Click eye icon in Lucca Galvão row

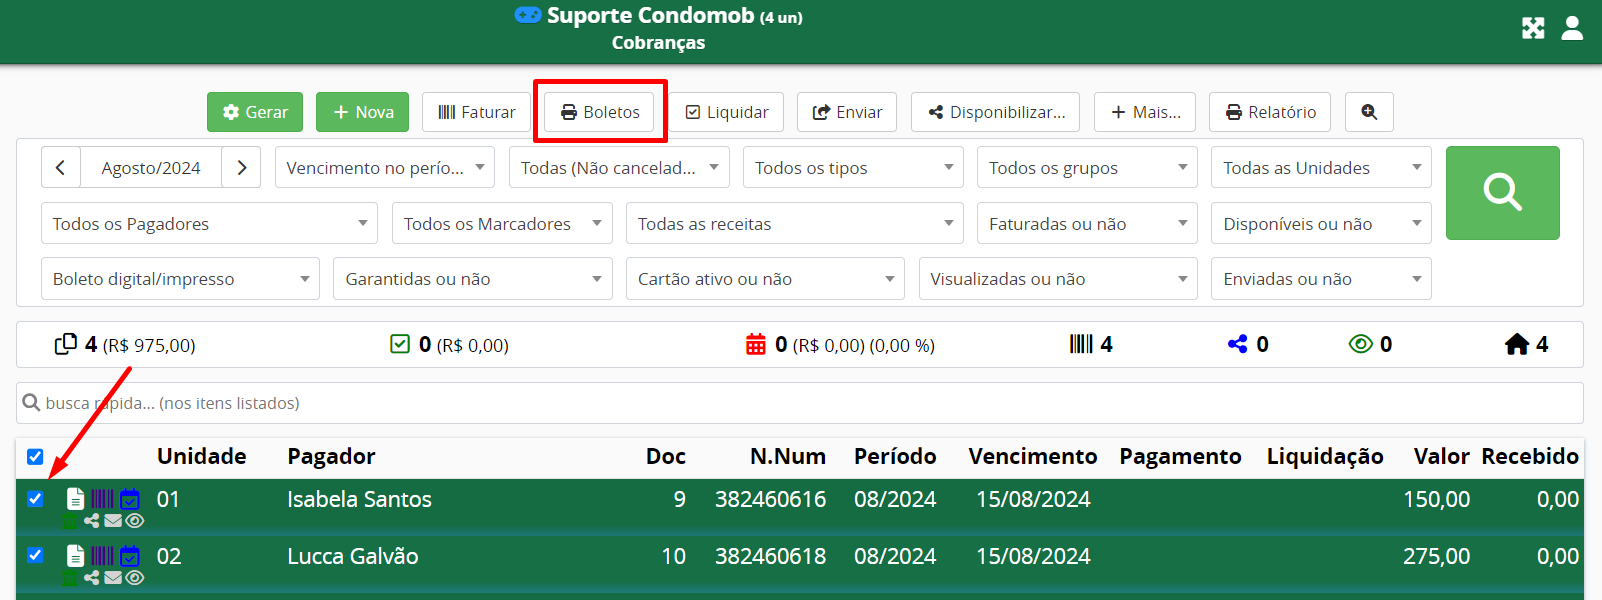pyautogui.click(x=134, y=578)
